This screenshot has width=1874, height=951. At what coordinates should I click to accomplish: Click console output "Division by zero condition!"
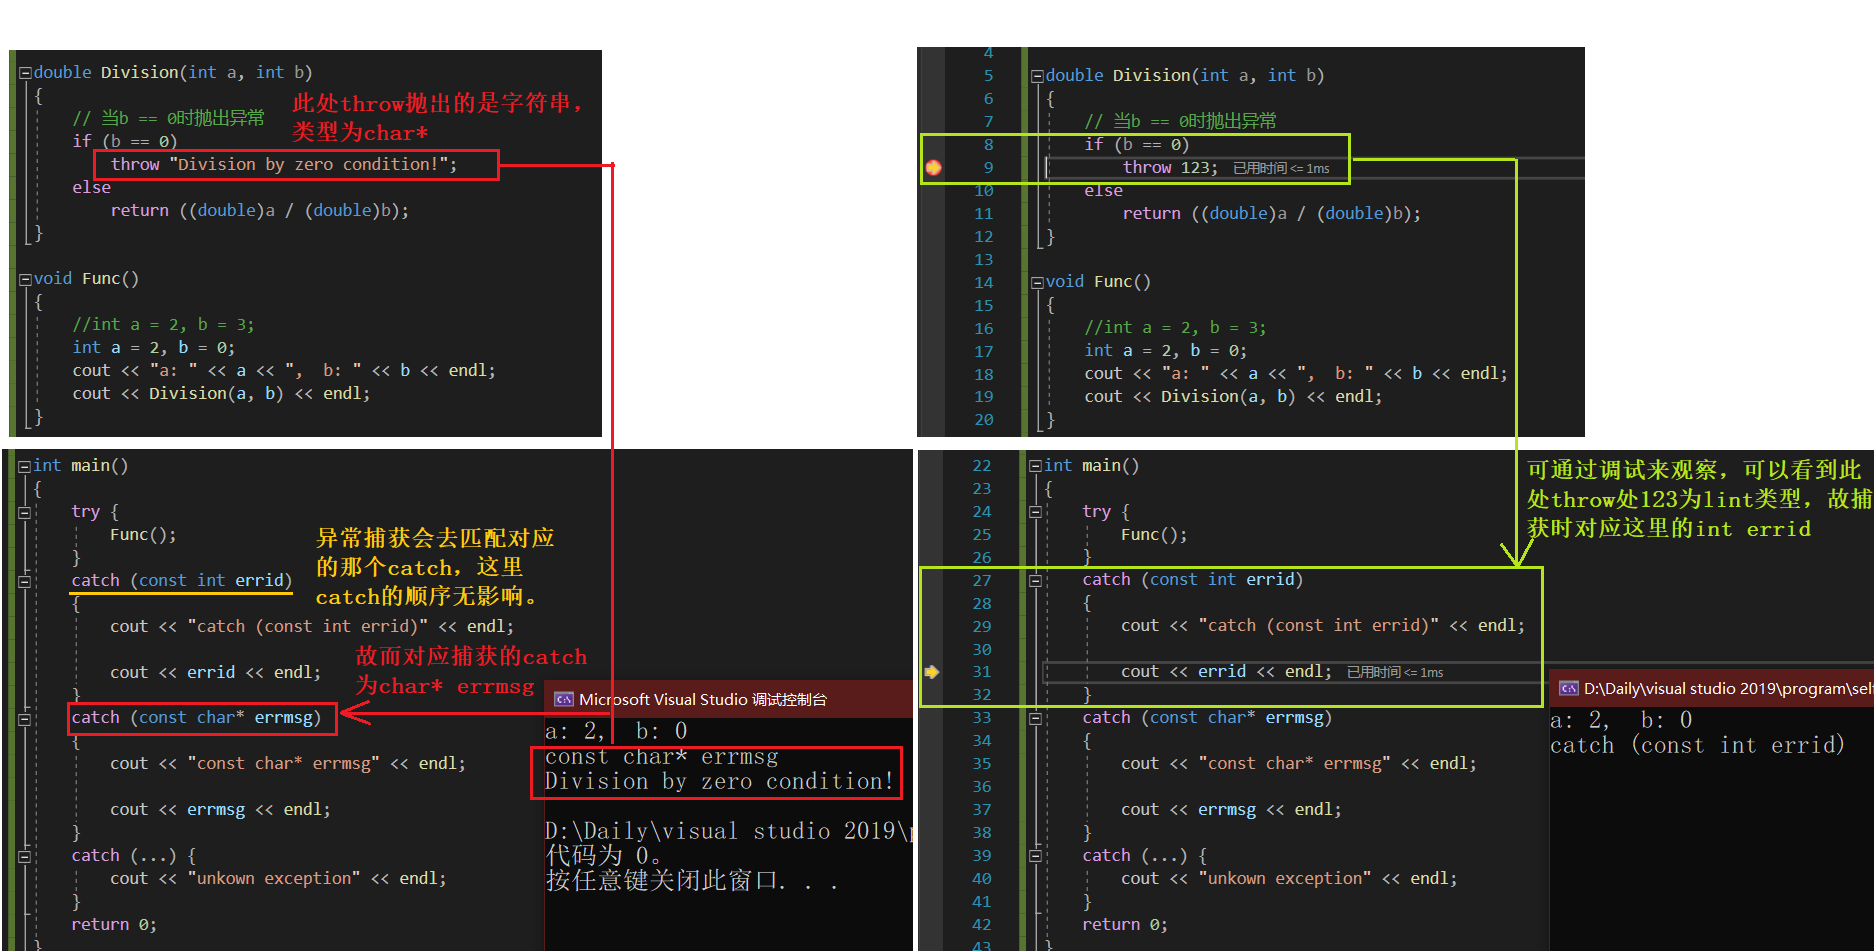click(719, 781)
